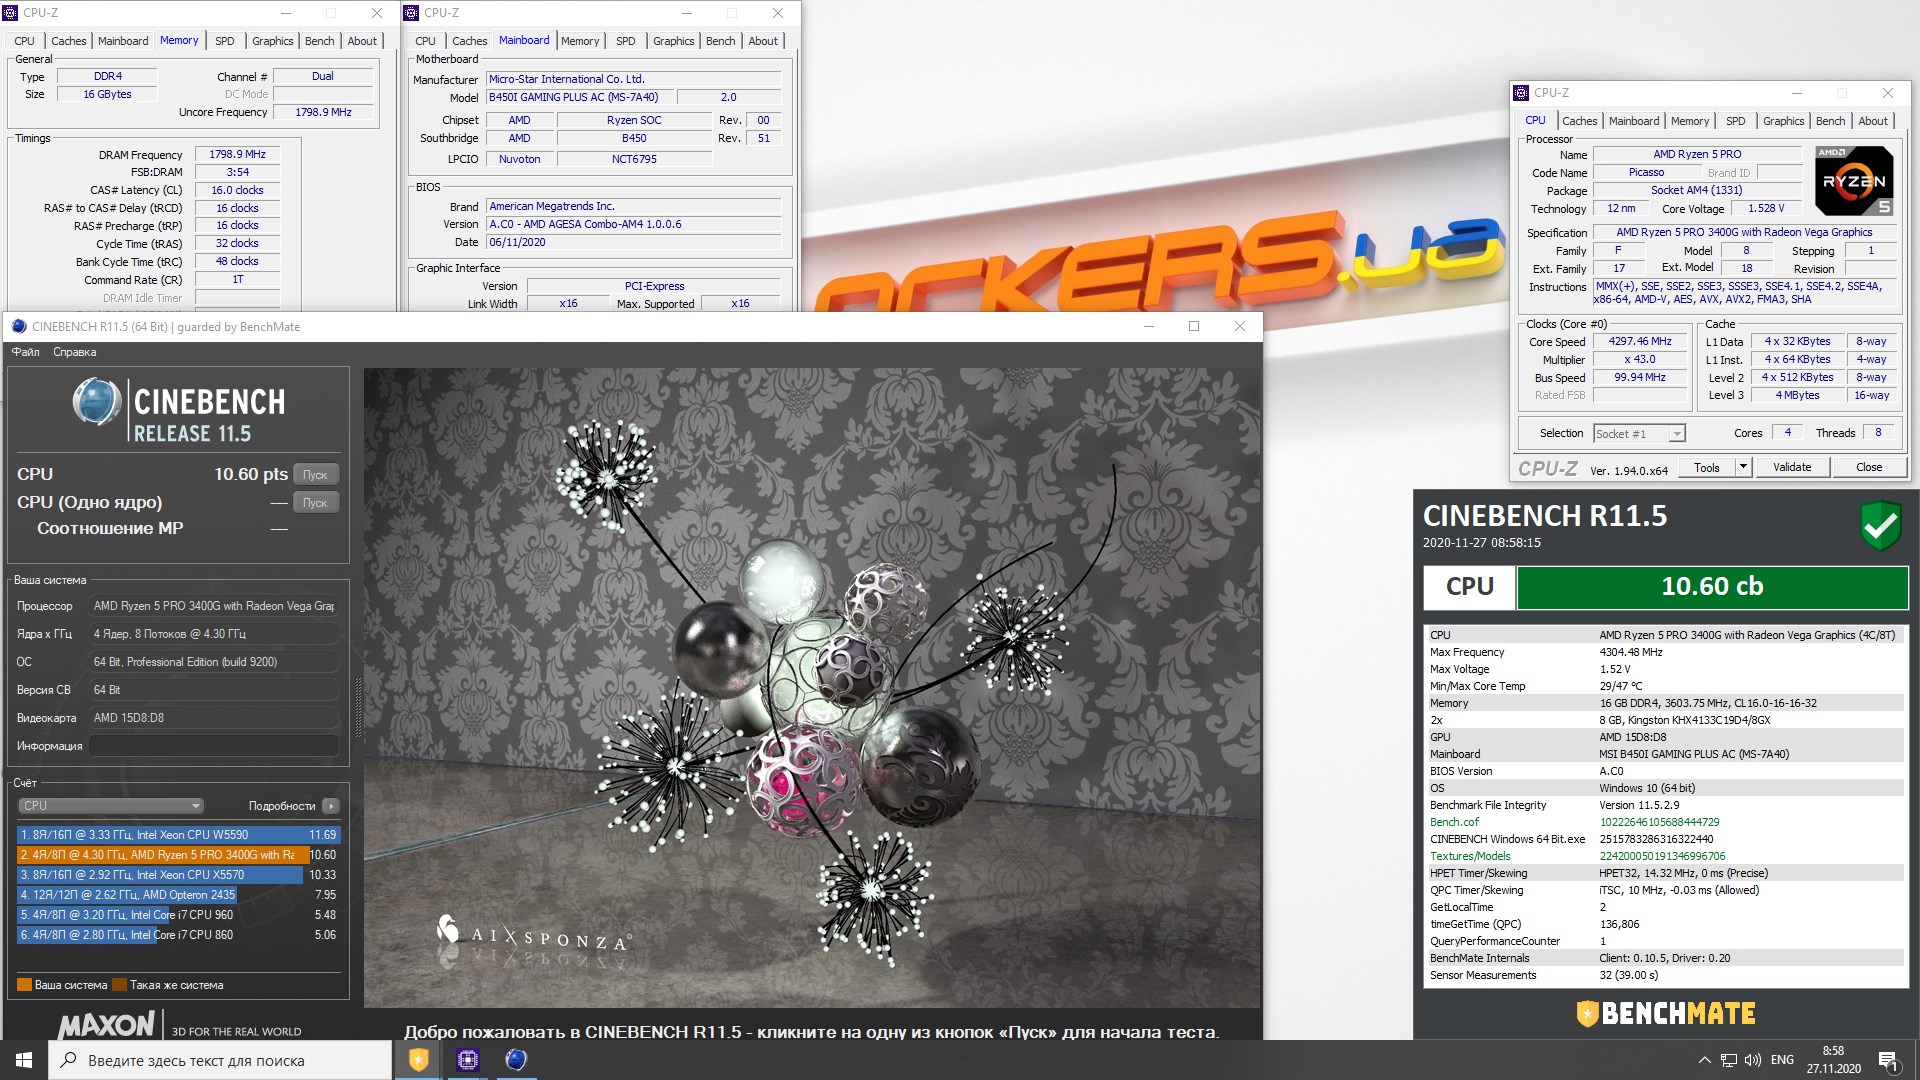Click the AMD Ryzen 5 logo image

pos(1854,181)
